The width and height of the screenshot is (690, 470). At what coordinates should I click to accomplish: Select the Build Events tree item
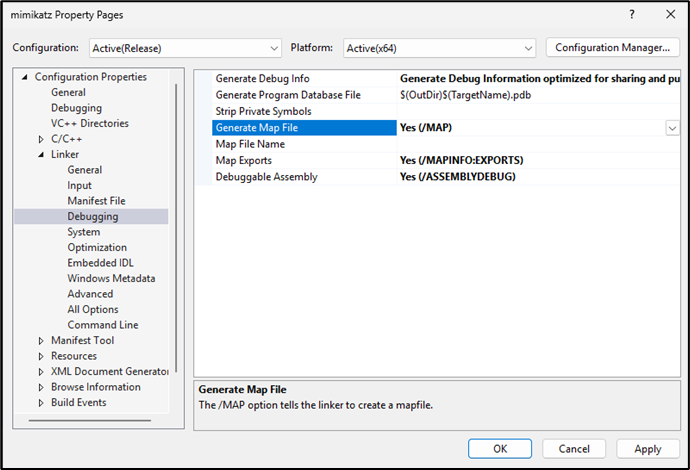78,402
